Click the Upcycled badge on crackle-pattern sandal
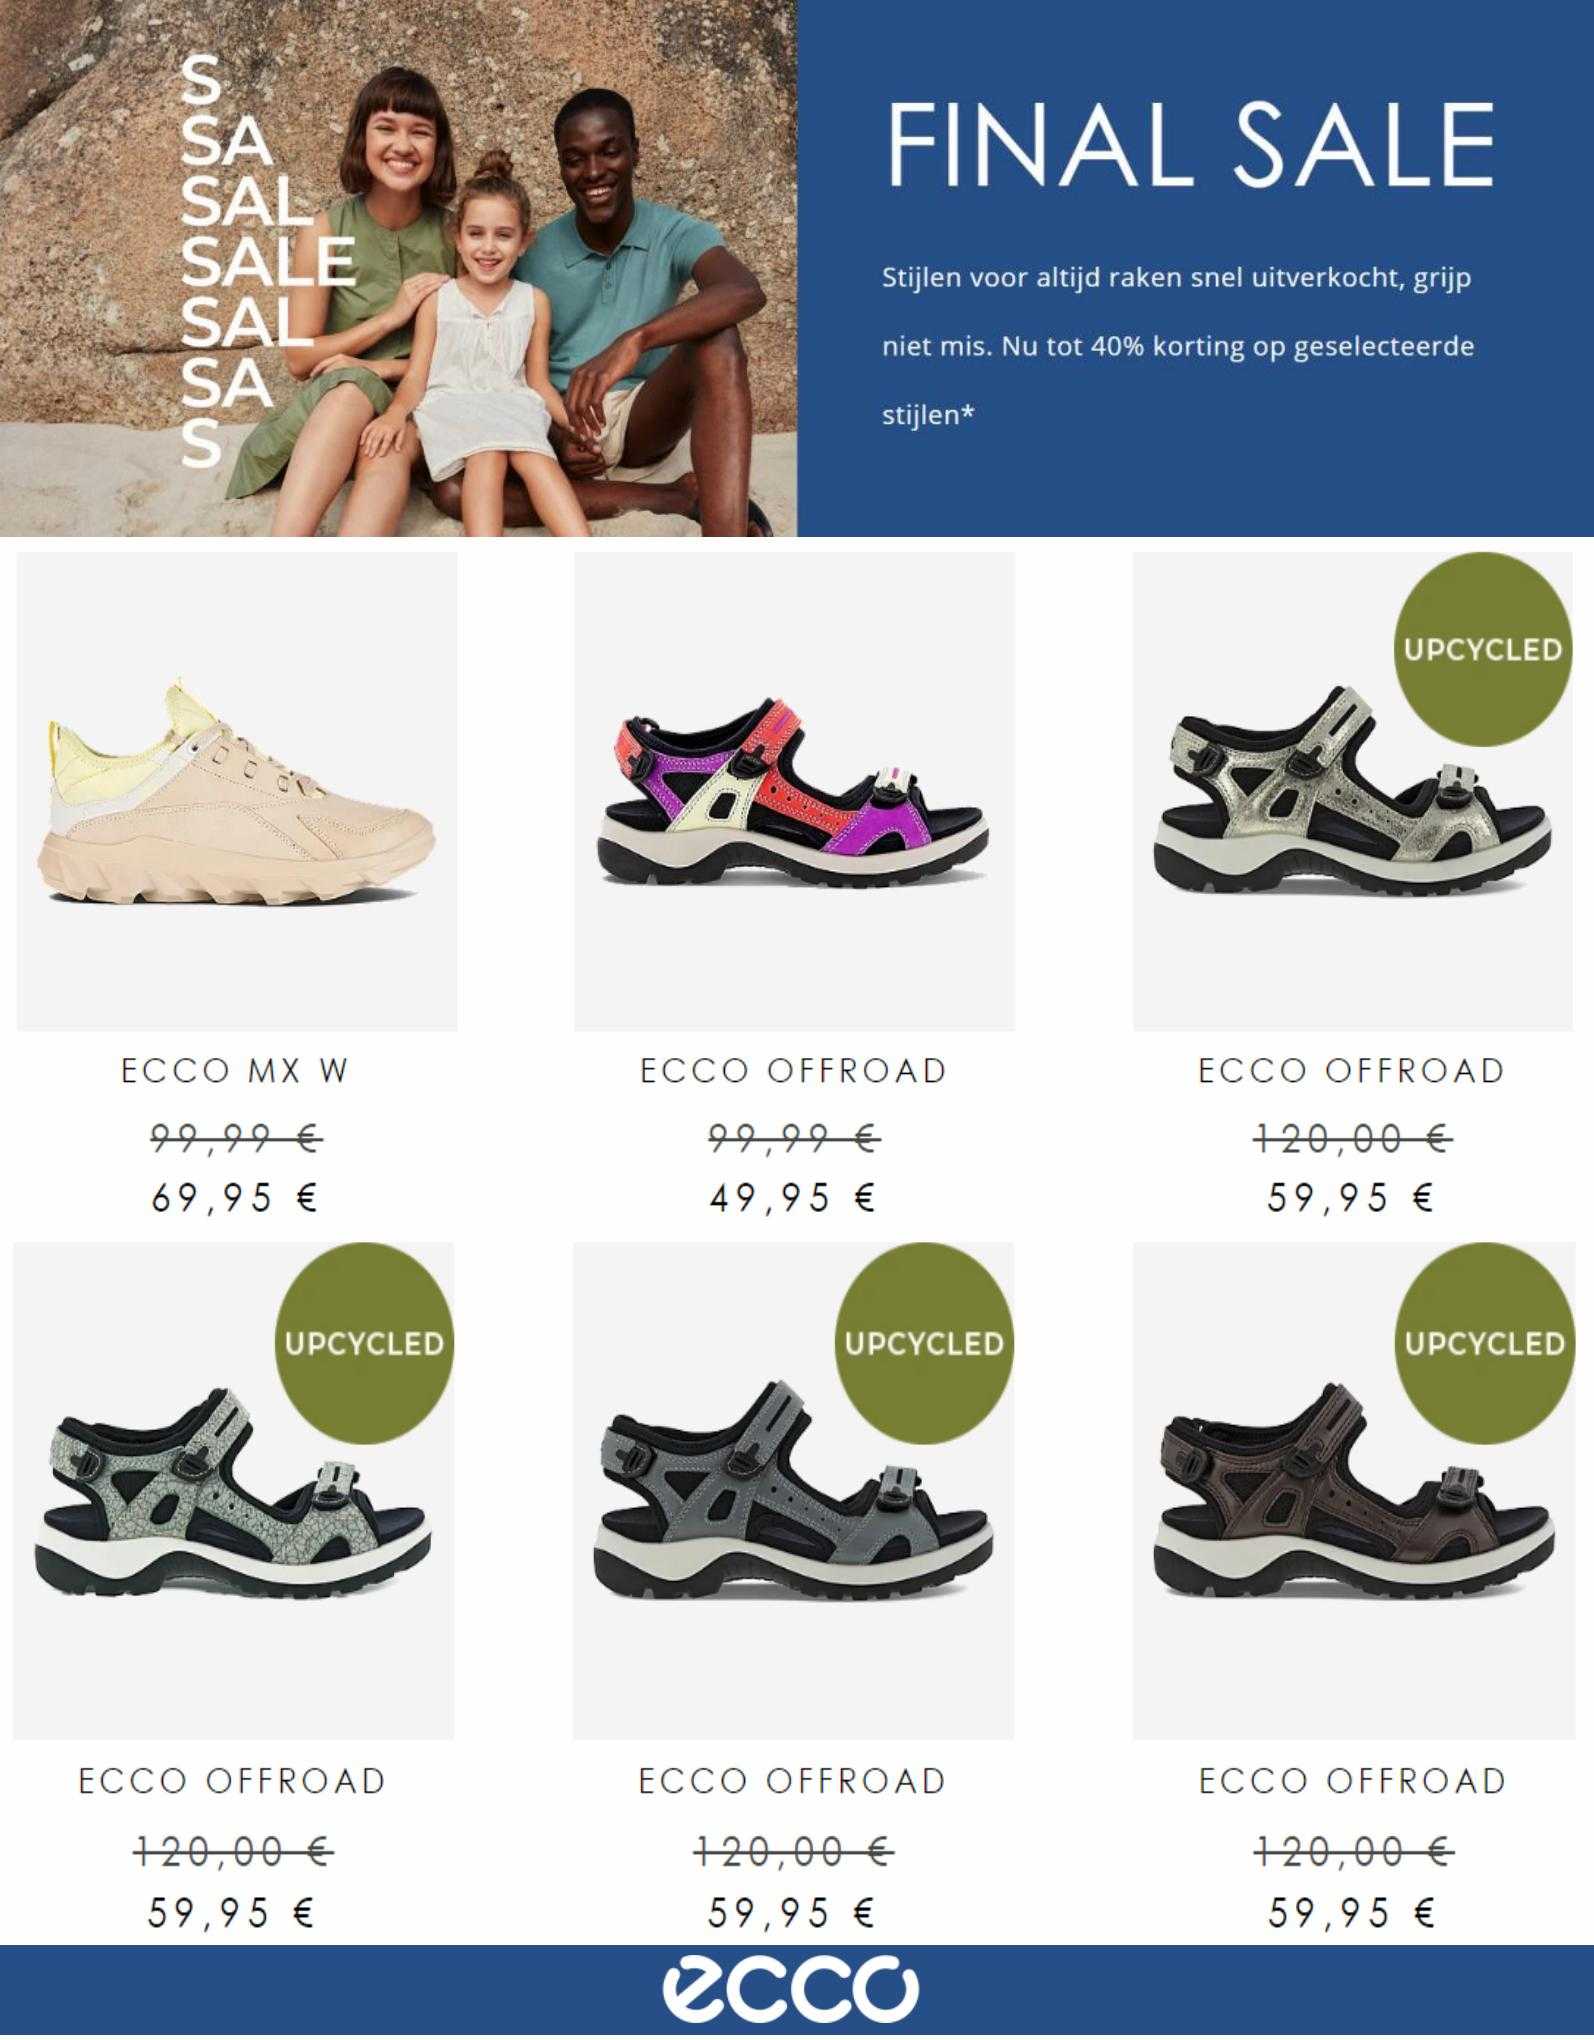The width and height of the screenshot is (1594, 2040). (x=364, y=1343)
